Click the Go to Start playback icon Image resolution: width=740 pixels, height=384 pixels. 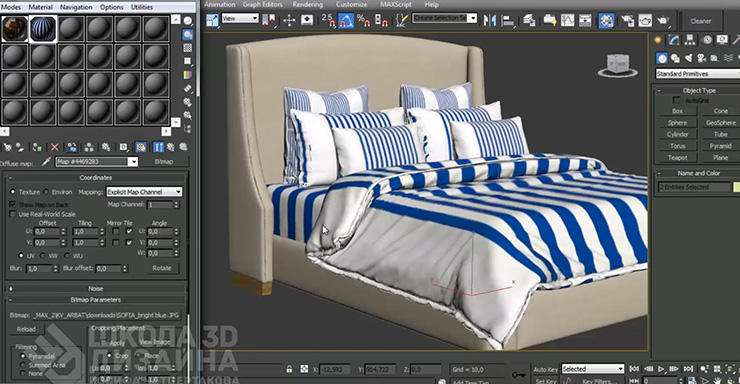click(634, 369)
